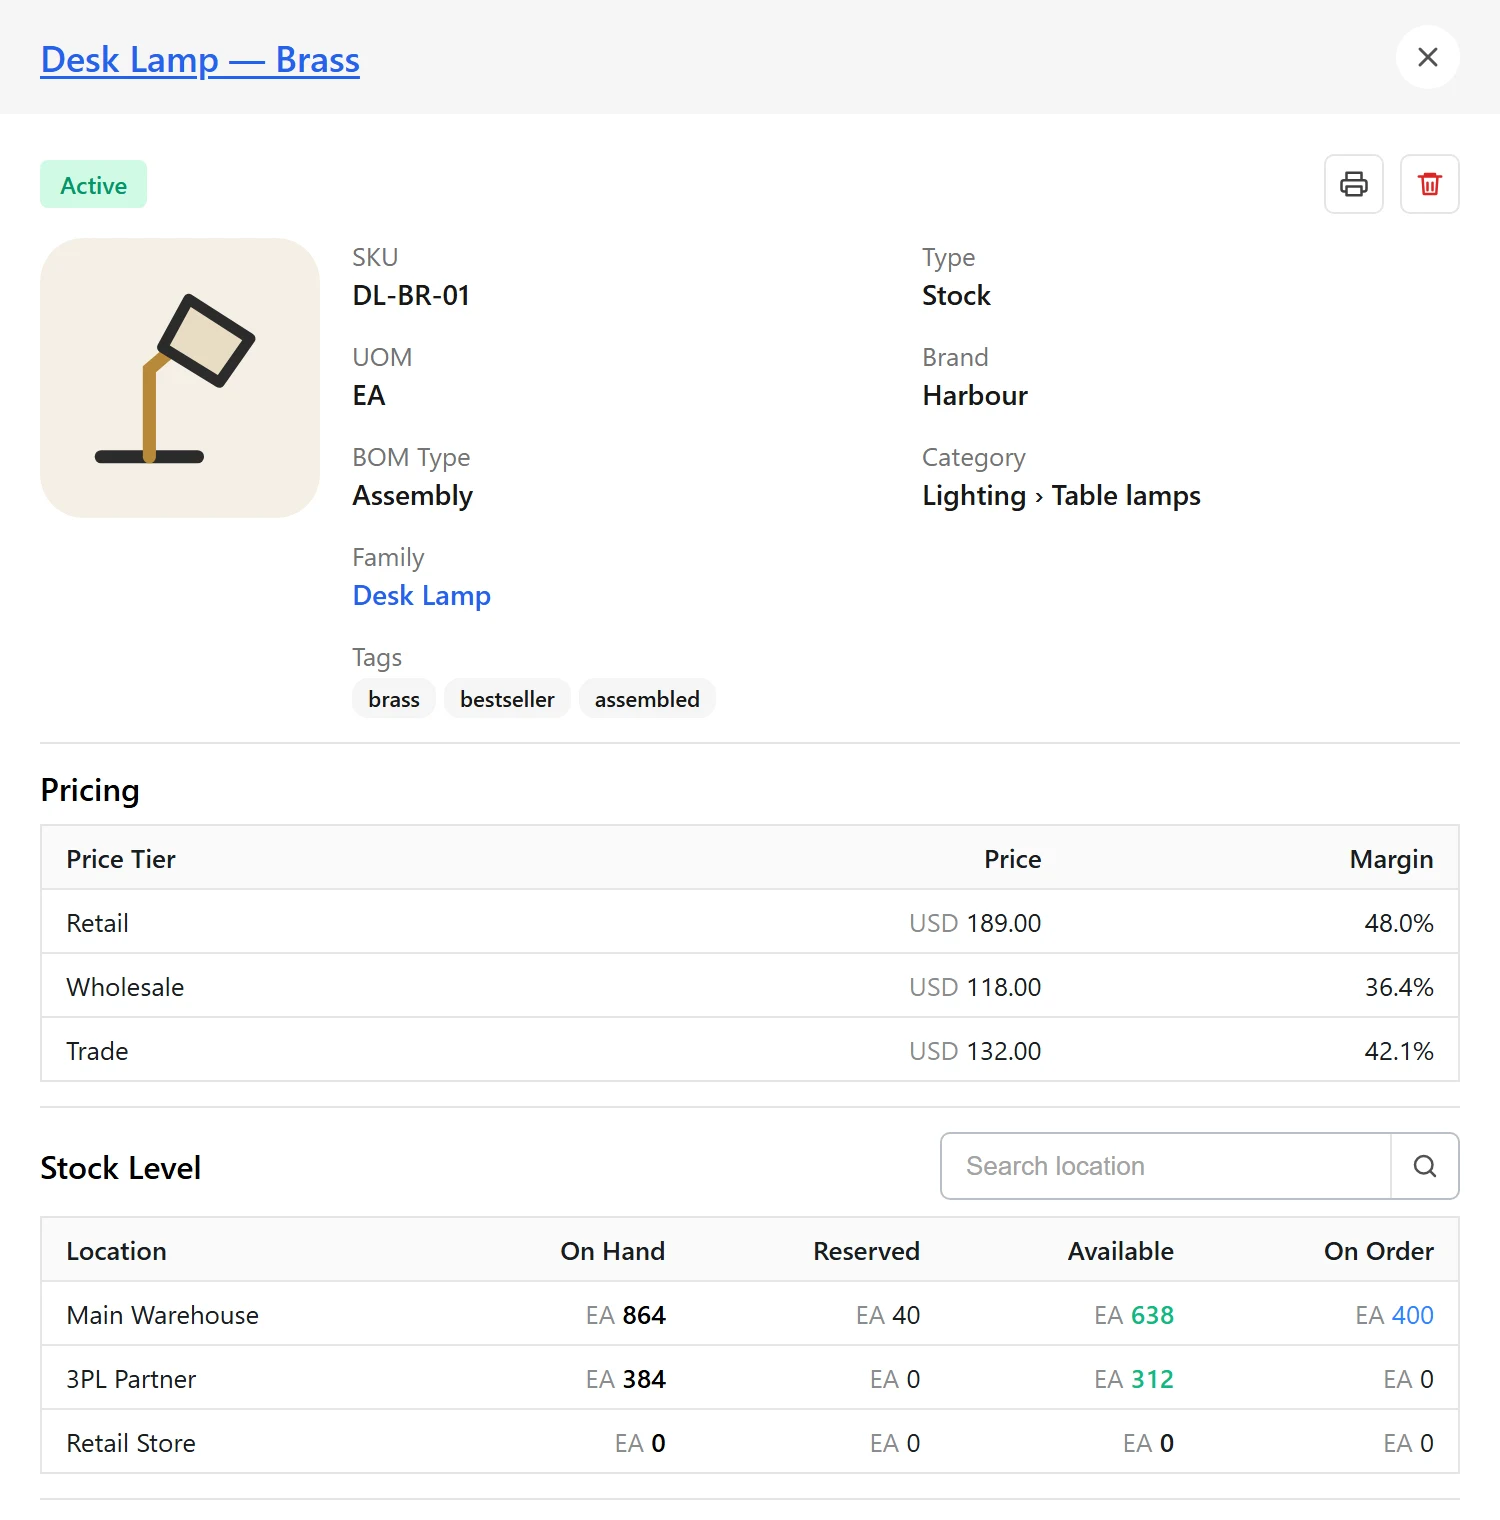
Task: Click the search magnifier icon
Action: tap(1425, 1166)
